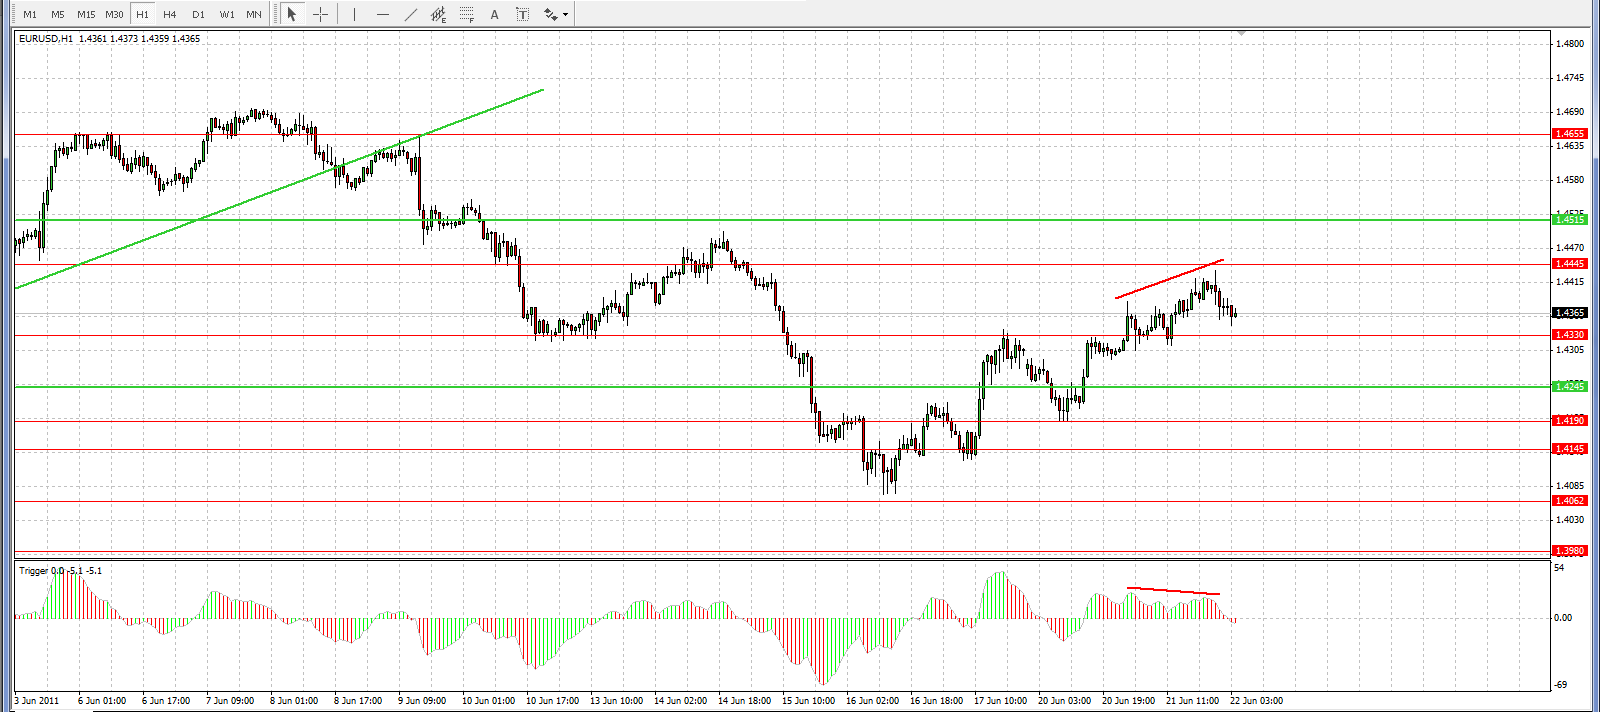Click the red 1.4655 price label

[x=1569, y=133]
